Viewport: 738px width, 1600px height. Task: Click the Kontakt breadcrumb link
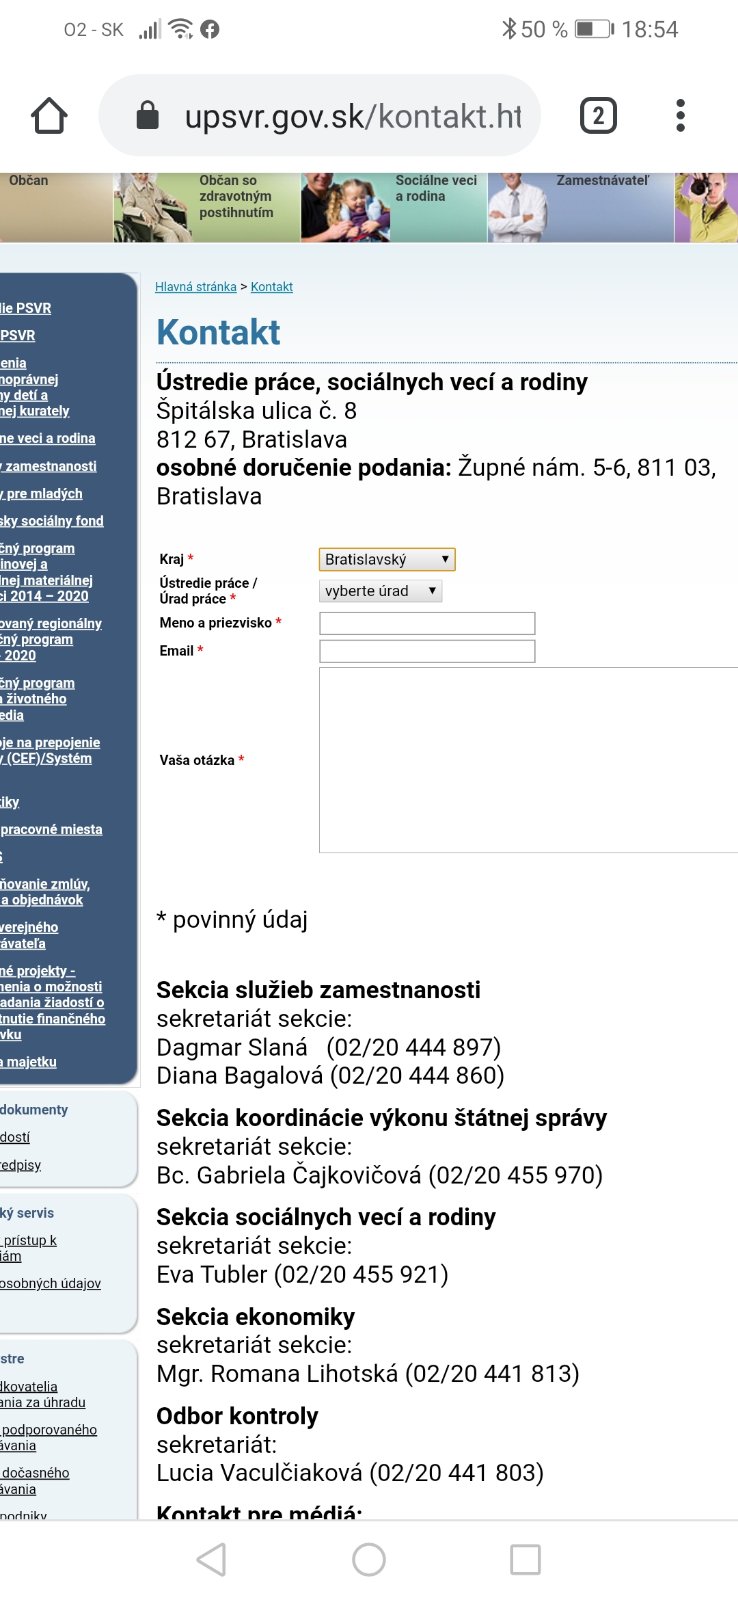[272, 287]
